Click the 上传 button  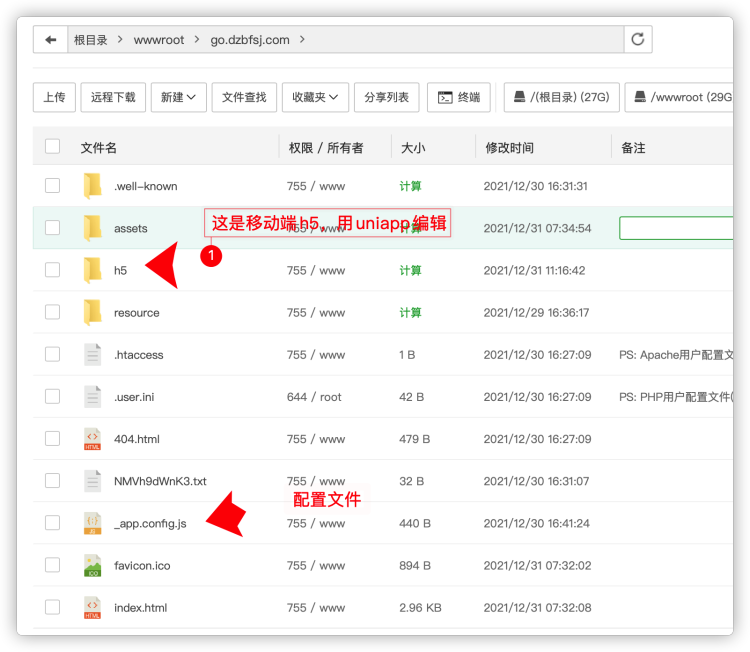coord(54,97)
